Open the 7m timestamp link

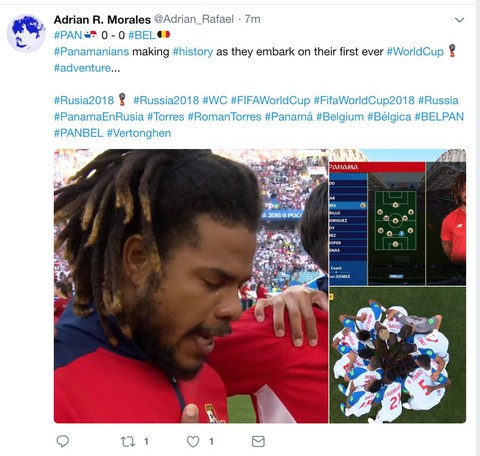coord(252,19)
